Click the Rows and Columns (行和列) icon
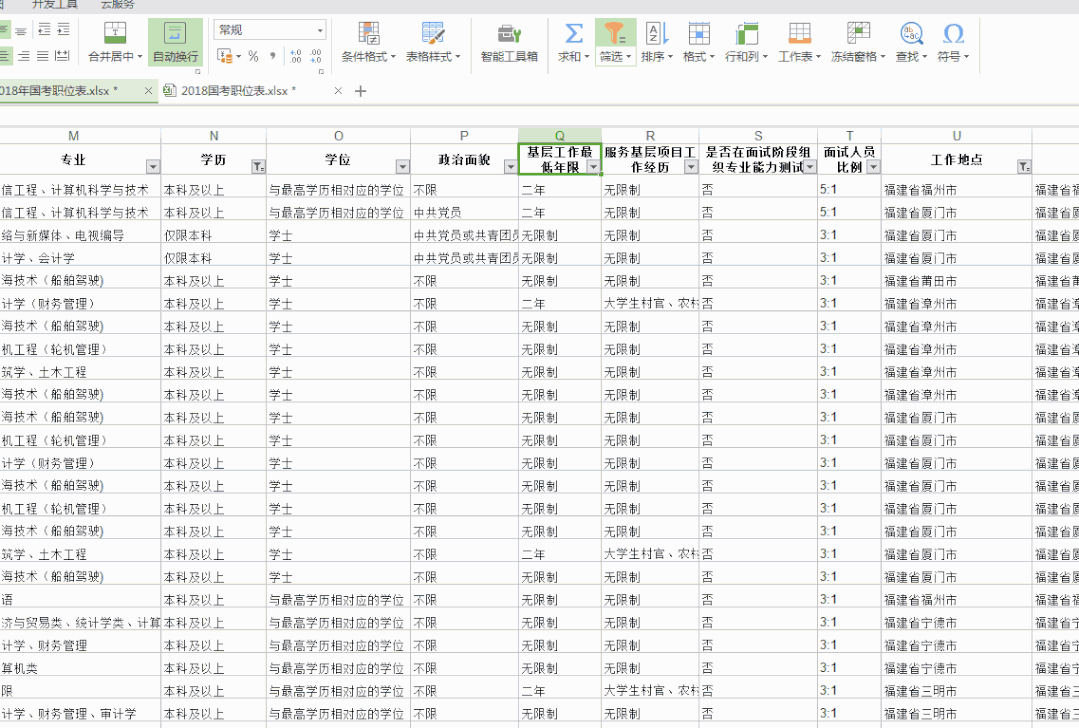The height and width of the screenshot is (728, 1079). pos(746,33)
